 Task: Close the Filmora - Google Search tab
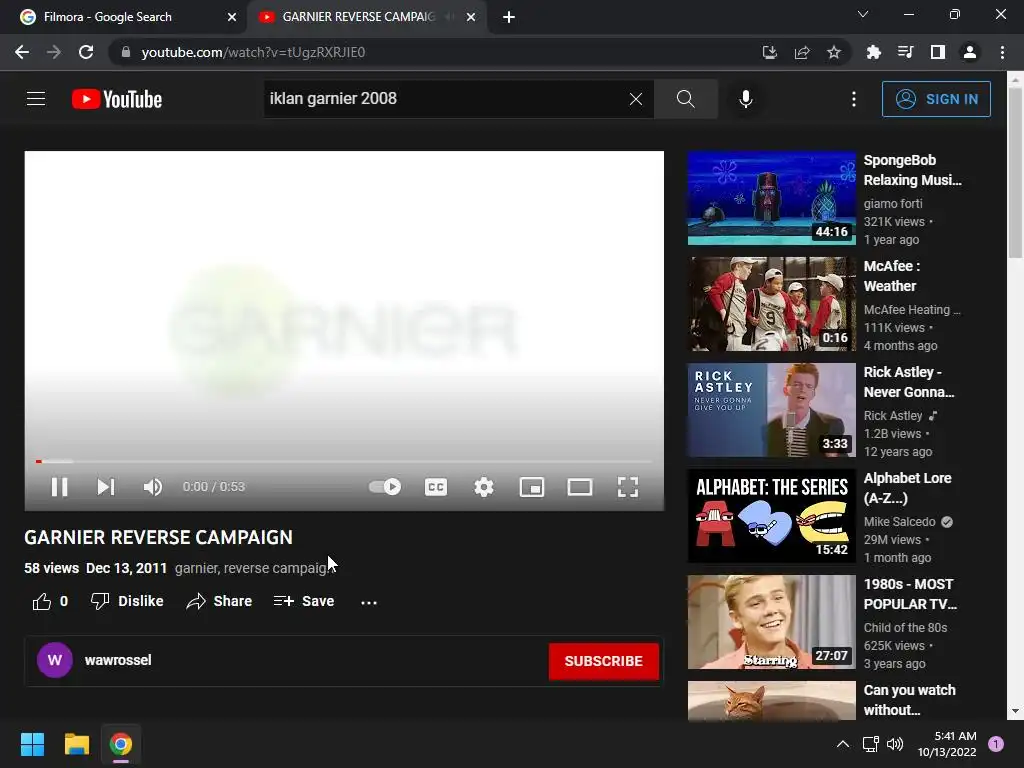tap(231, 17)
